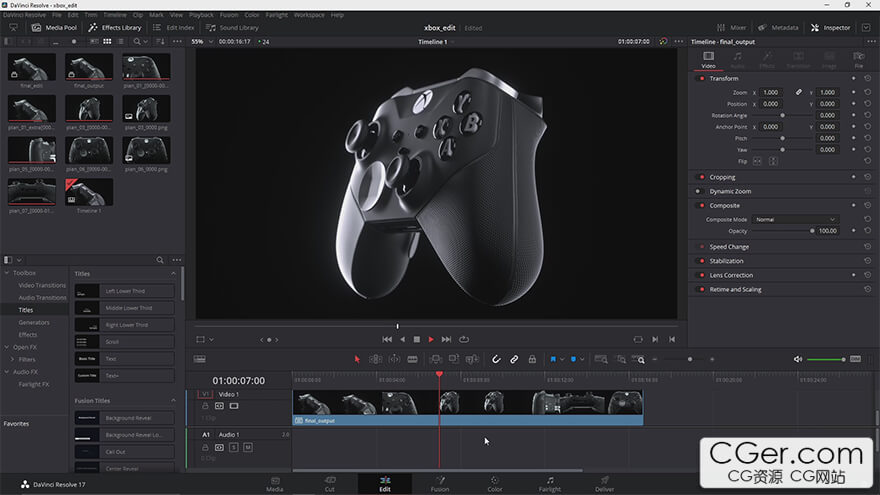Viewport: 880px width, 495px height.
Task: Click the Zoom X value field
Action: (772, 92)
